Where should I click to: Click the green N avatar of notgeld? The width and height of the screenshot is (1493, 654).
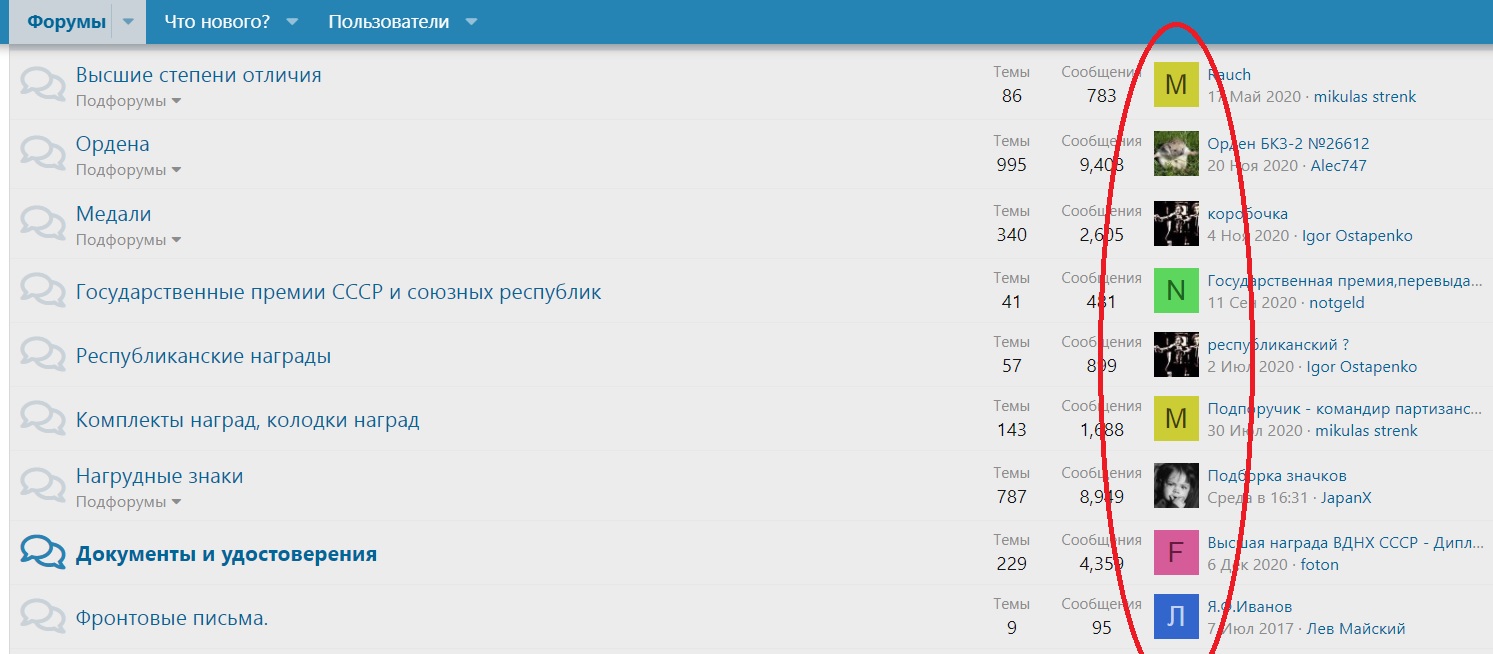tap(1176, 290)
